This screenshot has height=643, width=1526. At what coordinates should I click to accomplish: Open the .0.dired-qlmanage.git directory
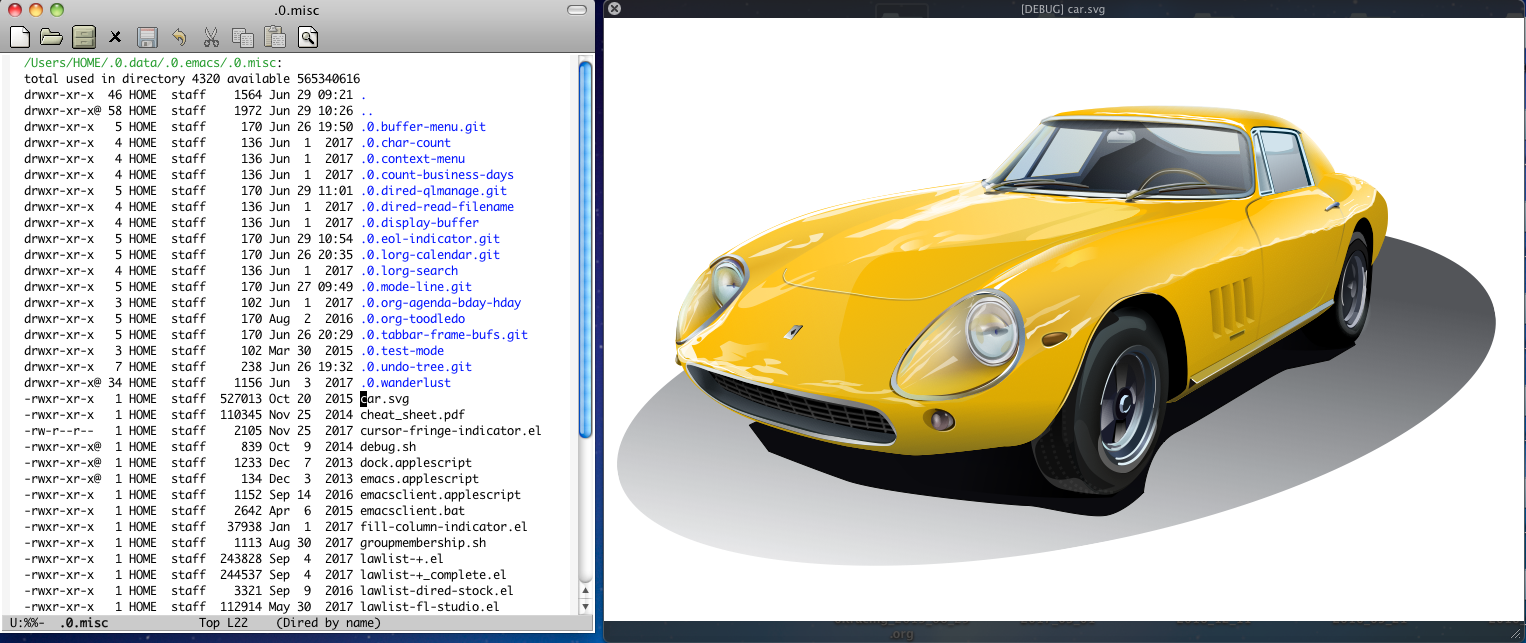click(x=434, y=191)
